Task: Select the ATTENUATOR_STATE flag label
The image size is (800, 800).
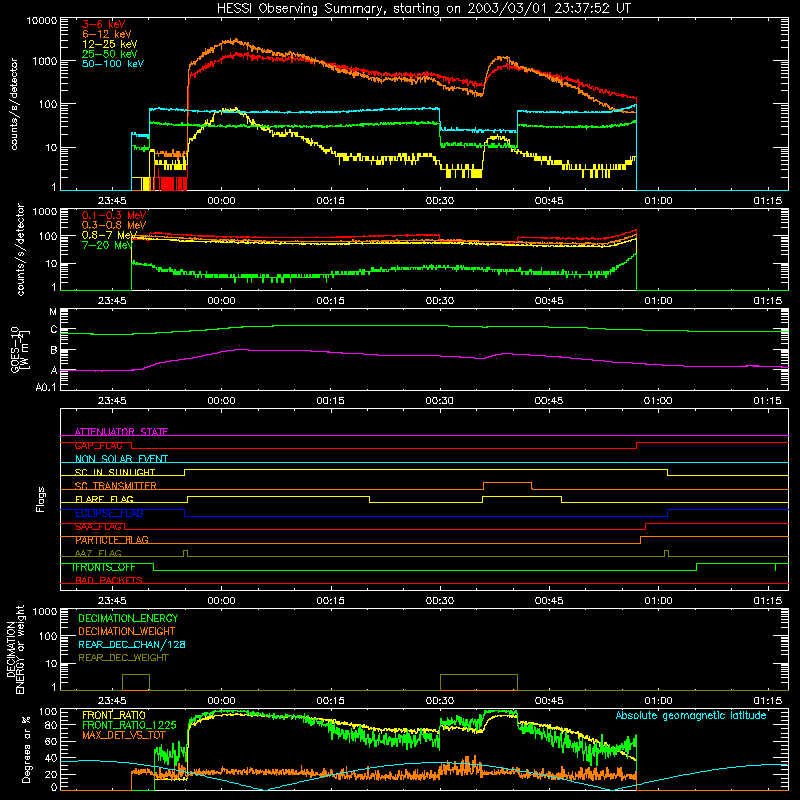Action: tap(121, 432)
